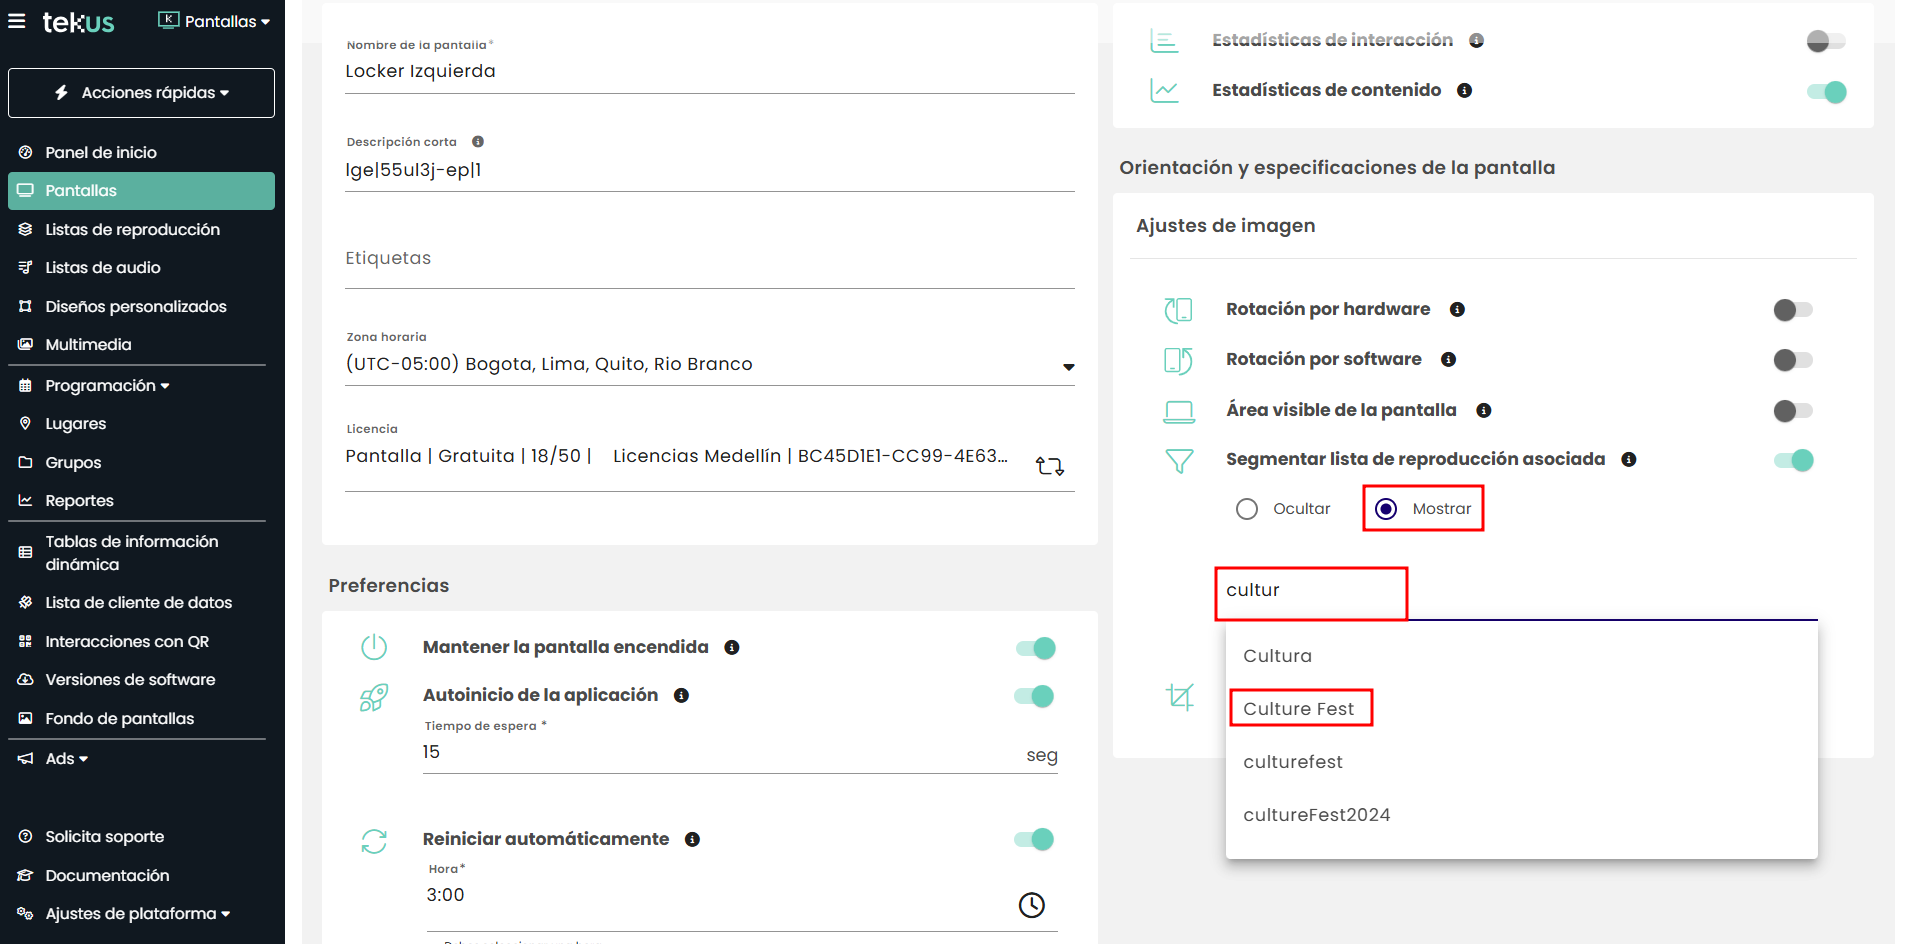Expand Programación submenu in sidebar
Screen dimensions: 1907x944
[x=107, y=386]
